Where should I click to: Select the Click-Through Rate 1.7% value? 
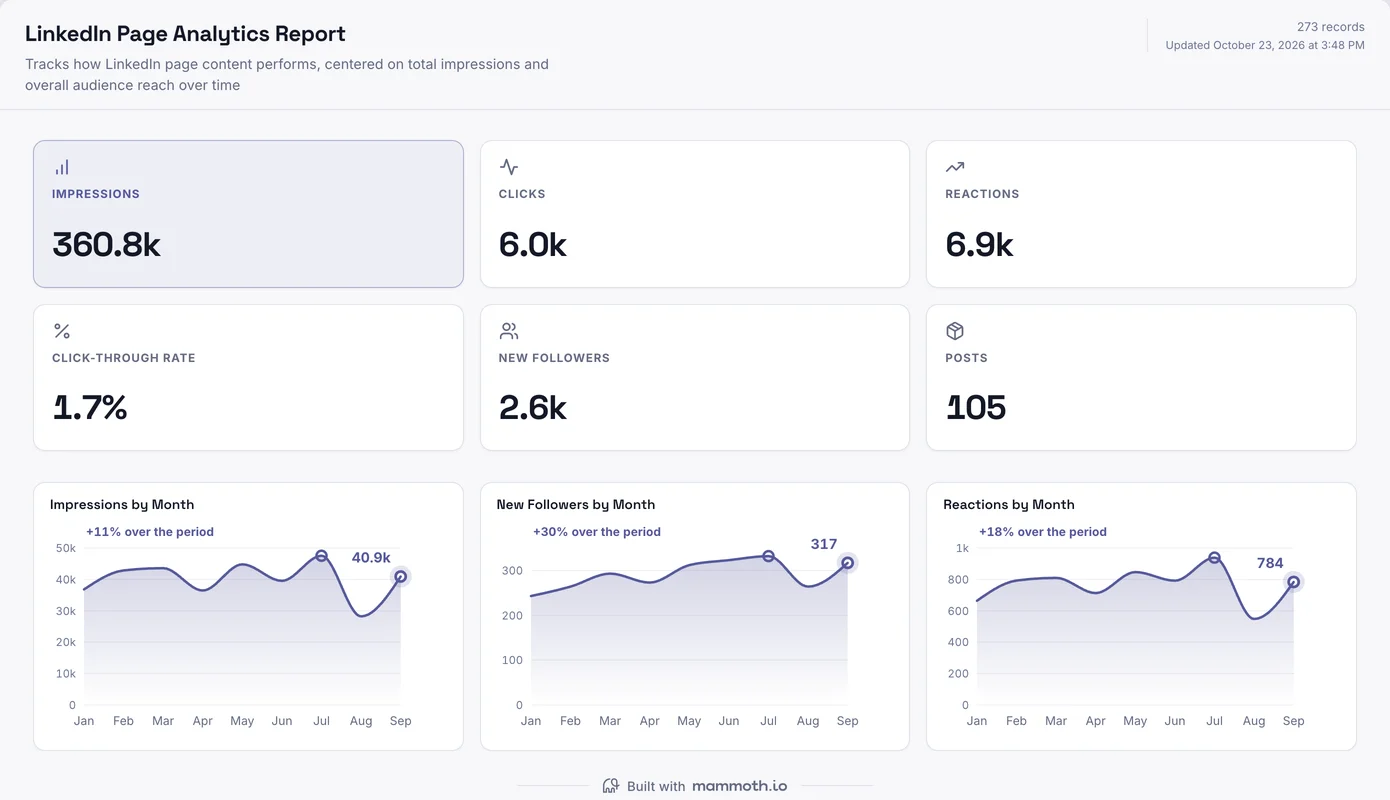(89, 408)
